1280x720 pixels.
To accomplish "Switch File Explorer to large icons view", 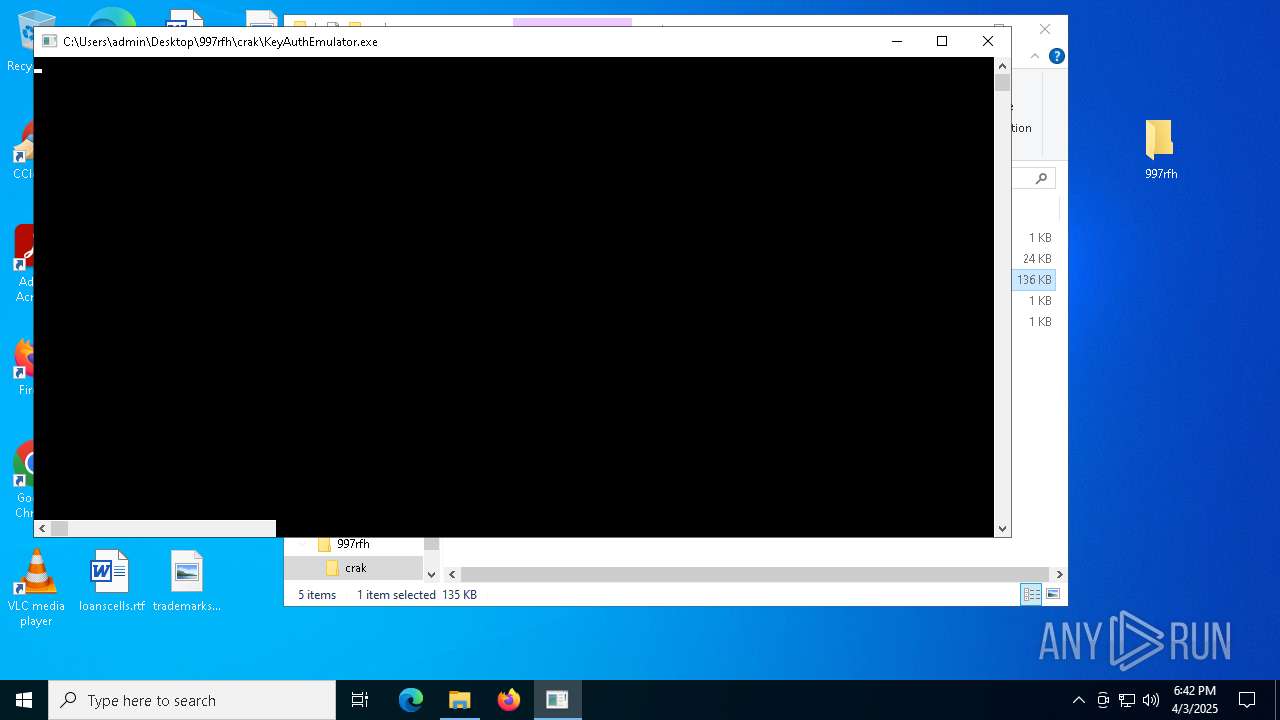I will pyautogui.click(x=1052, y=594).
